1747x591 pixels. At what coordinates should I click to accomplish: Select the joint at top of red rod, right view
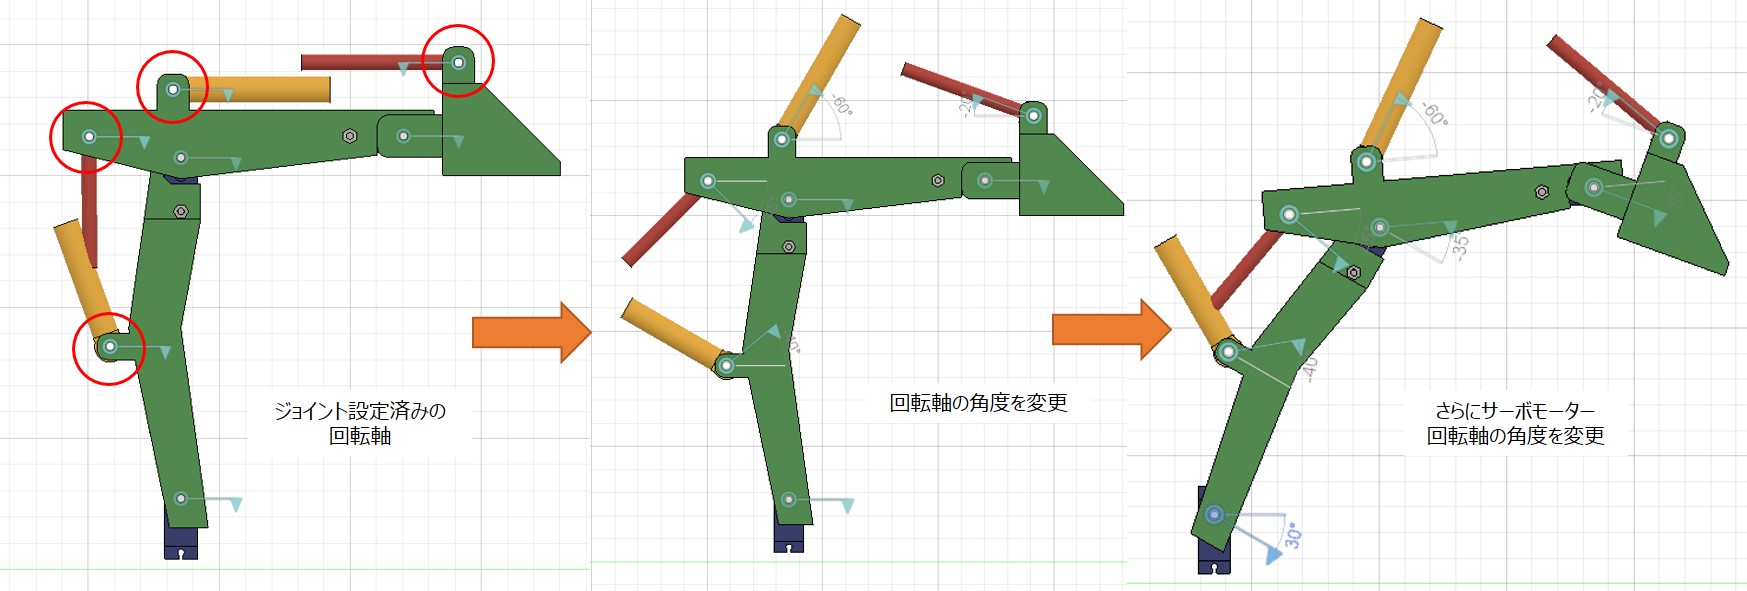(1668, 138)
